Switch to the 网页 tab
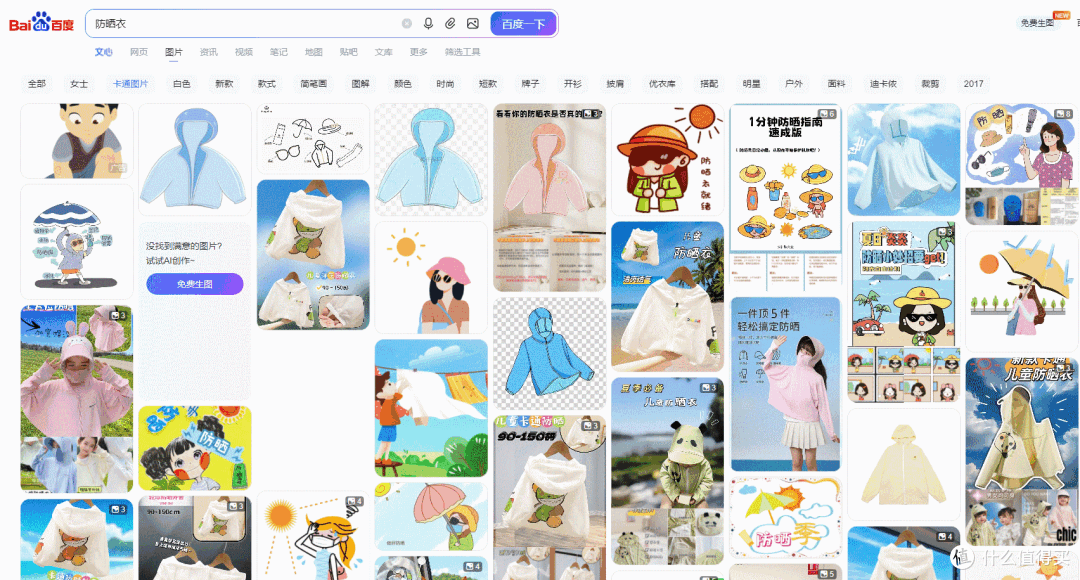 tap(138, 52)
